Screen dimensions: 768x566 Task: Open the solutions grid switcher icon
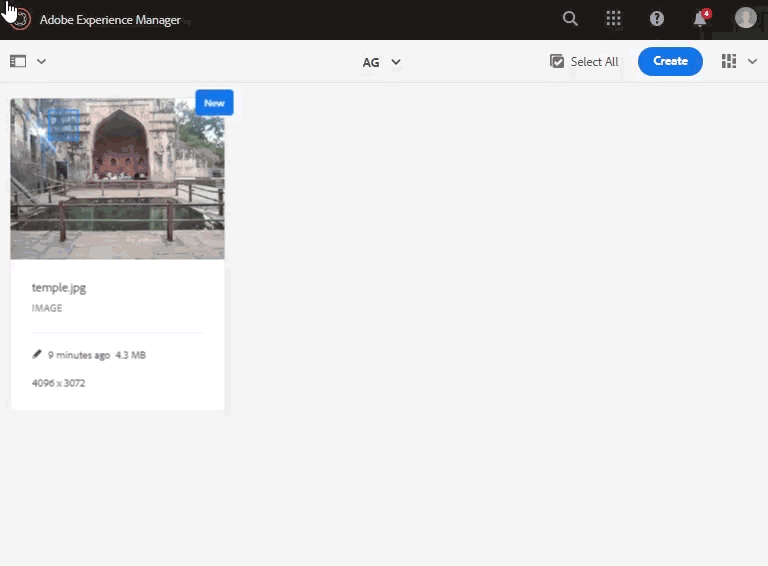pos(613,19)
